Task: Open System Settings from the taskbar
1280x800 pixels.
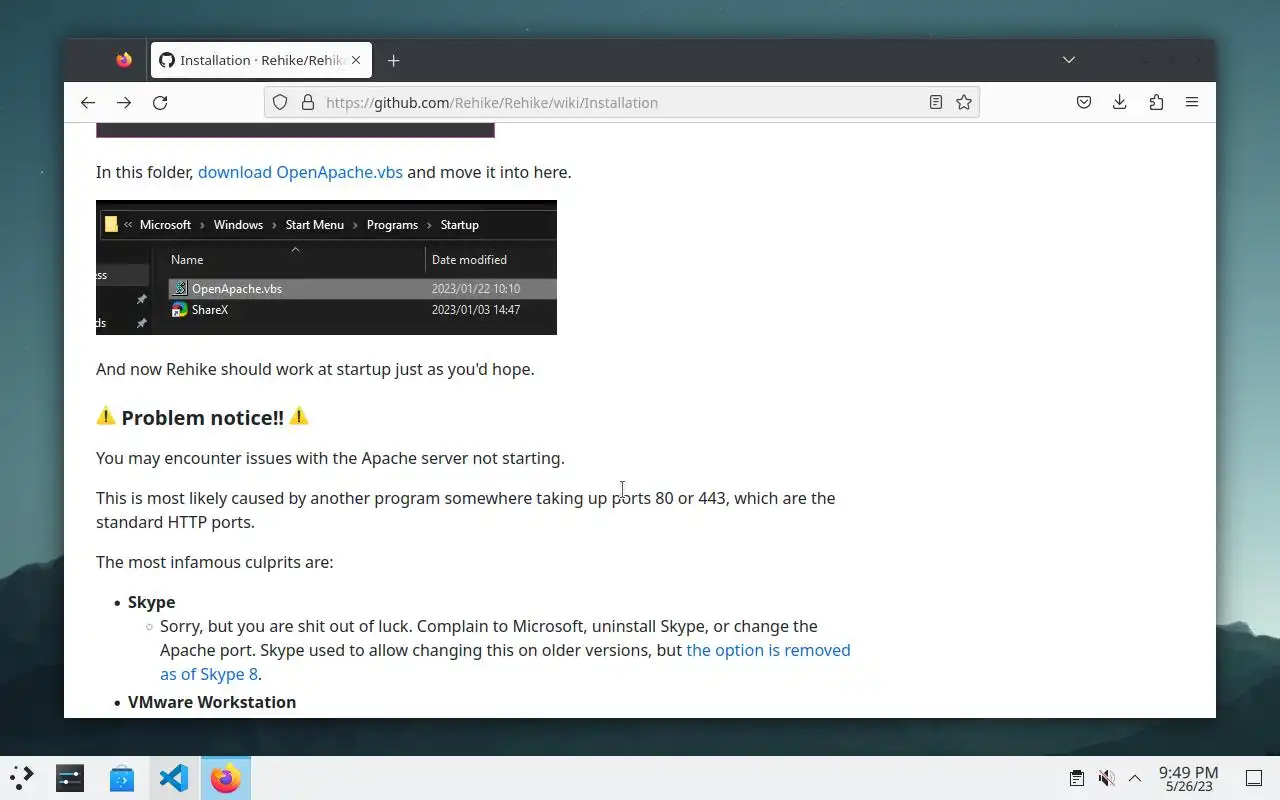Action: click(70, 777)
